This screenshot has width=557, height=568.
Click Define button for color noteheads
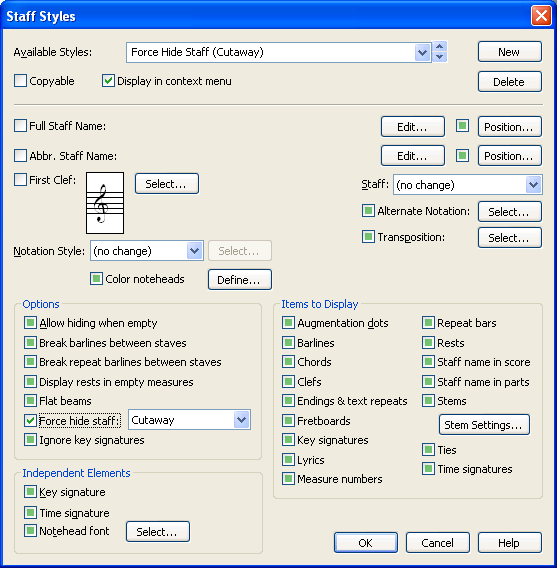tap(239, 280)
